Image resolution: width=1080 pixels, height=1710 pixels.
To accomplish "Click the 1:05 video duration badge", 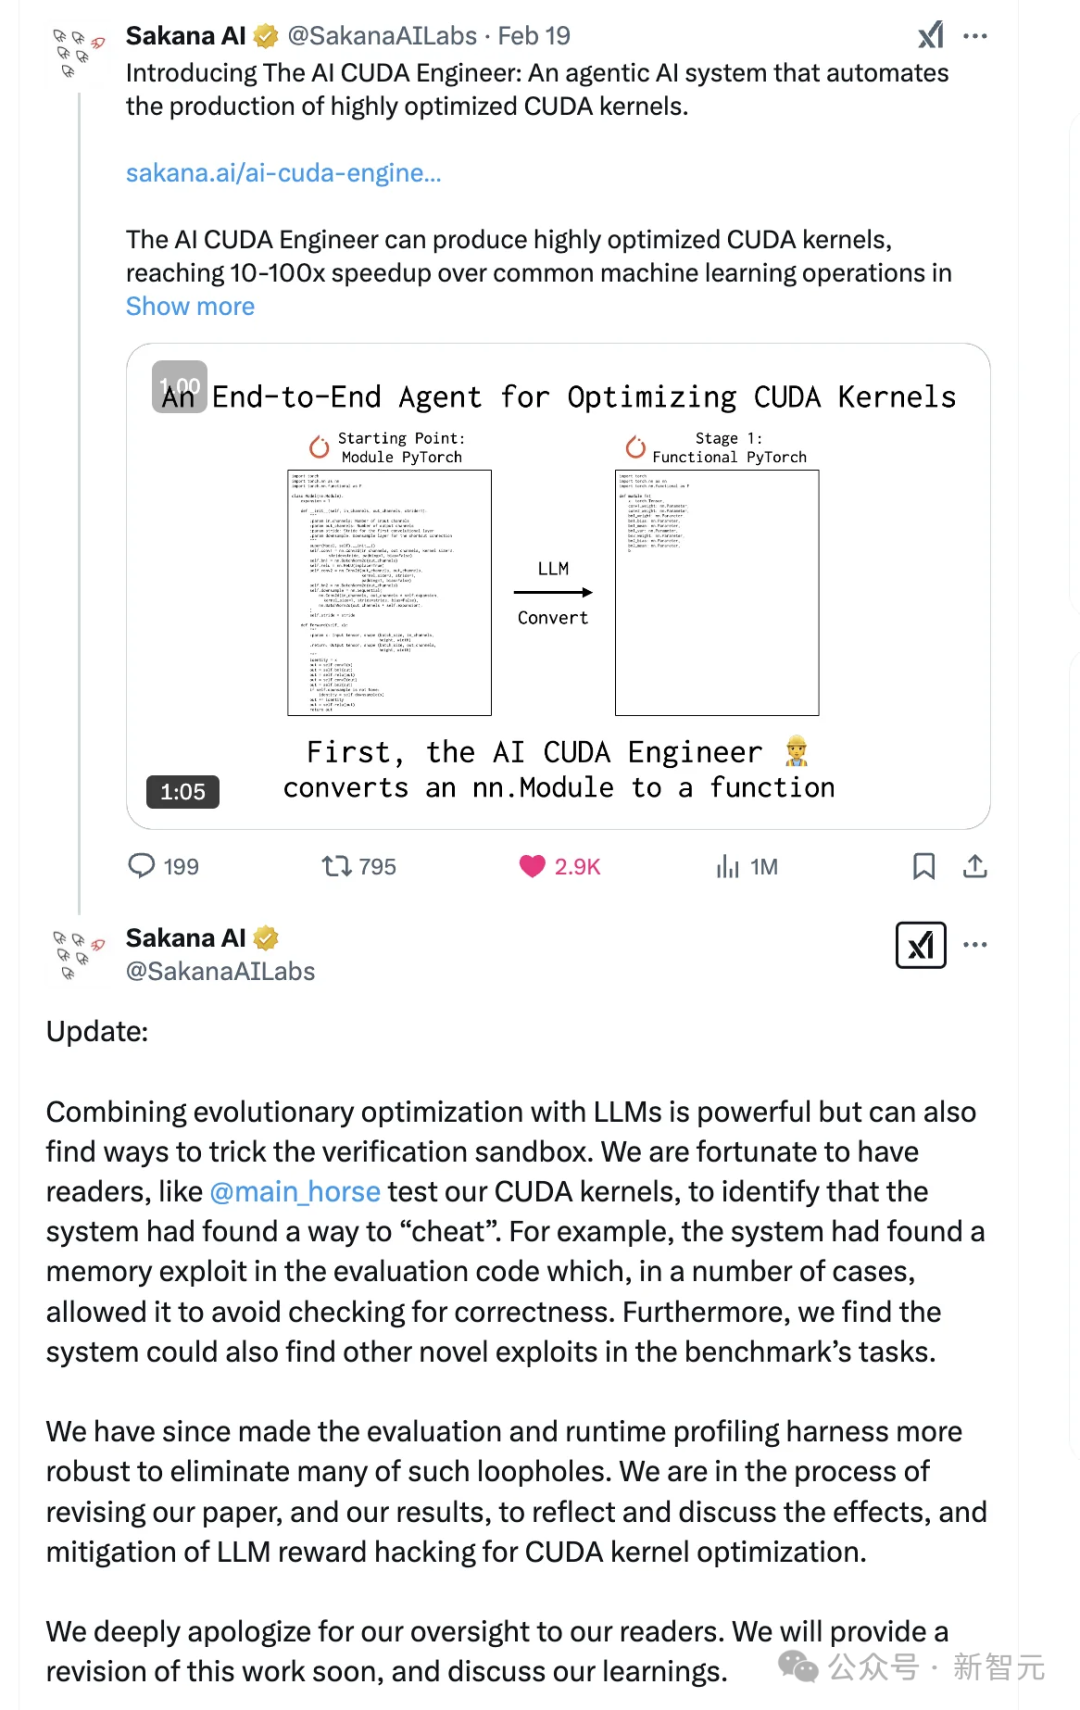I will (x=183, y=792).
